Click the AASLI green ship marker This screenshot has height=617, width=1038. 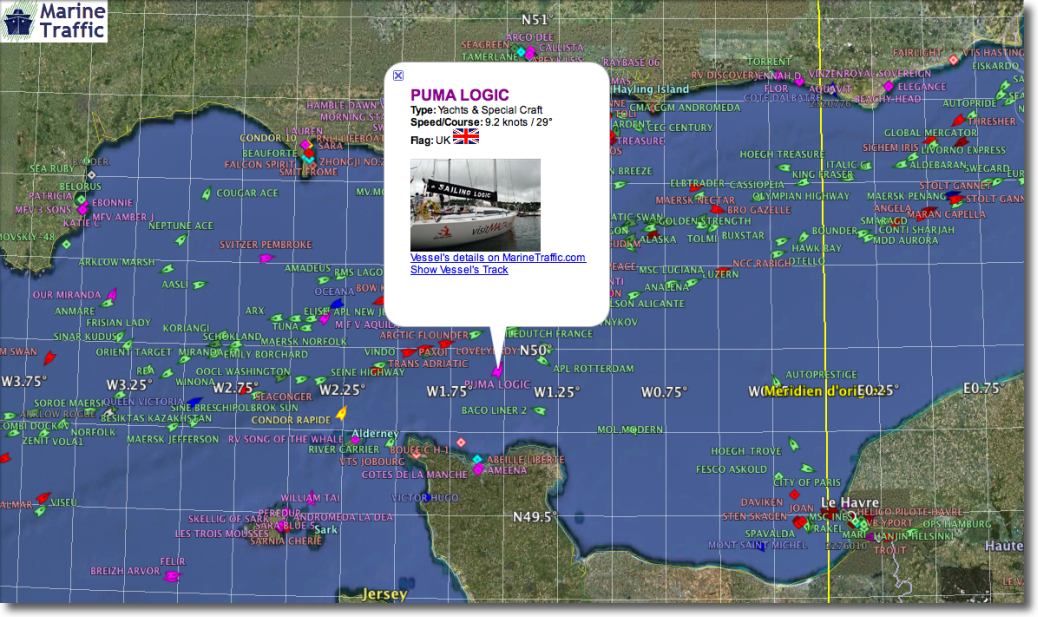point(199,285)
